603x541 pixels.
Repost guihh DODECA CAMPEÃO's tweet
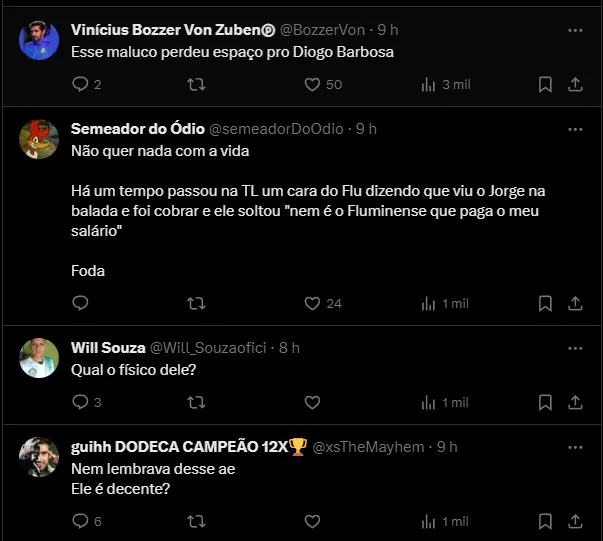[x=197, y=521]
